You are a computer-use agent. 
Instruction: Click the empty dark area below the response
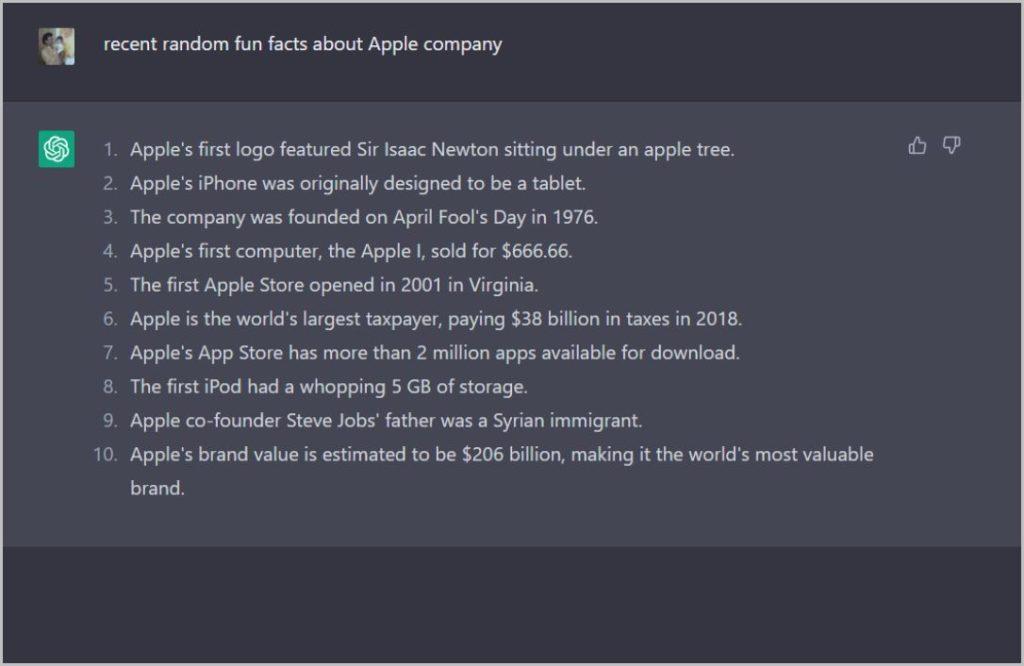pos(512,604)
